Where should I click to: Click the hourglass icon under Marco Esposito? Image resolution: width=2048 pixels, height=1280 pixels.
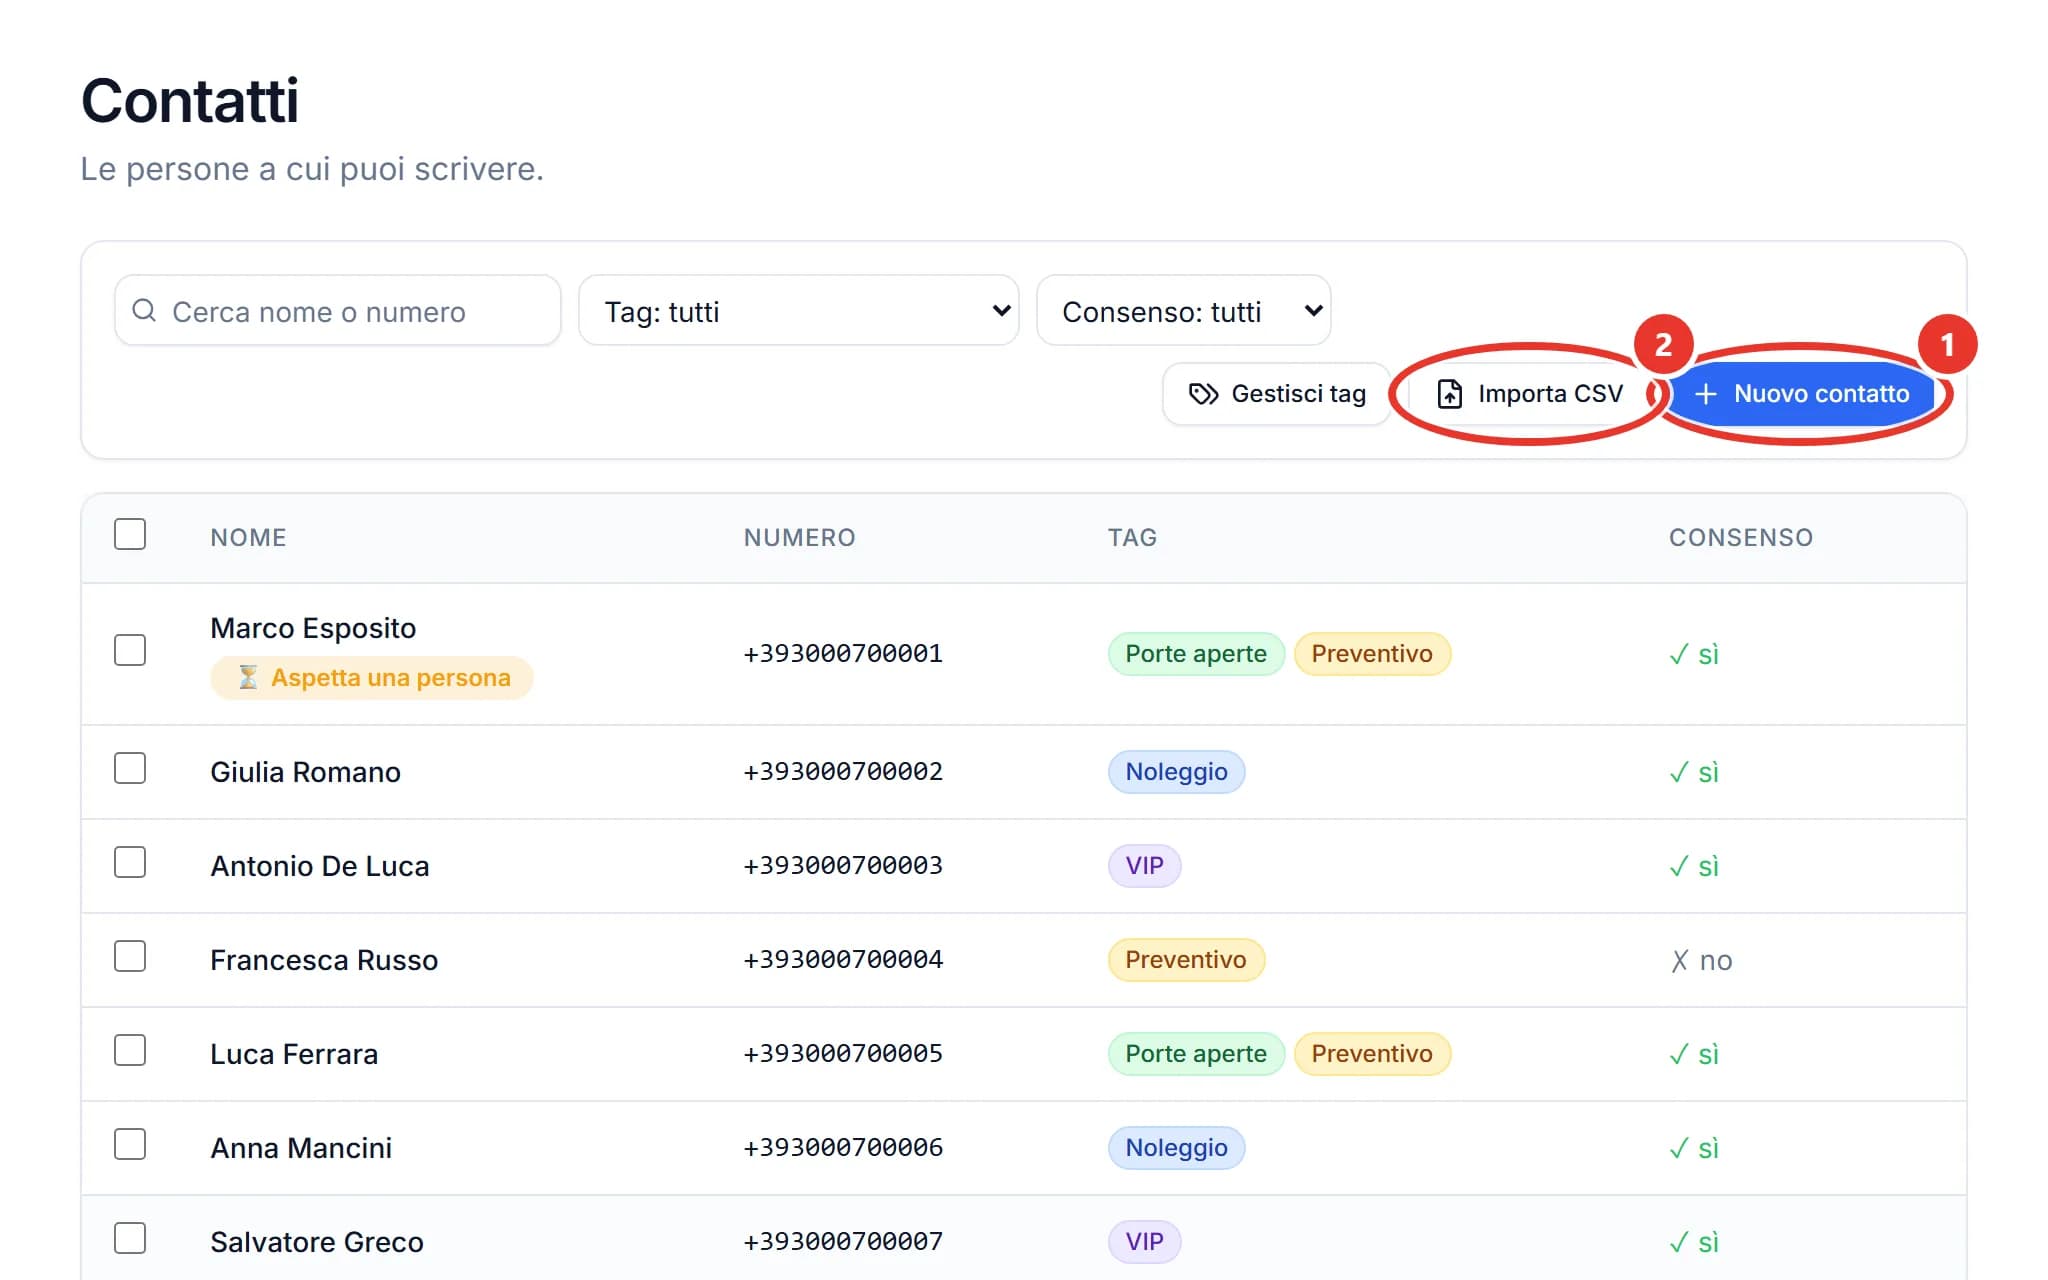tap(248, 678)
